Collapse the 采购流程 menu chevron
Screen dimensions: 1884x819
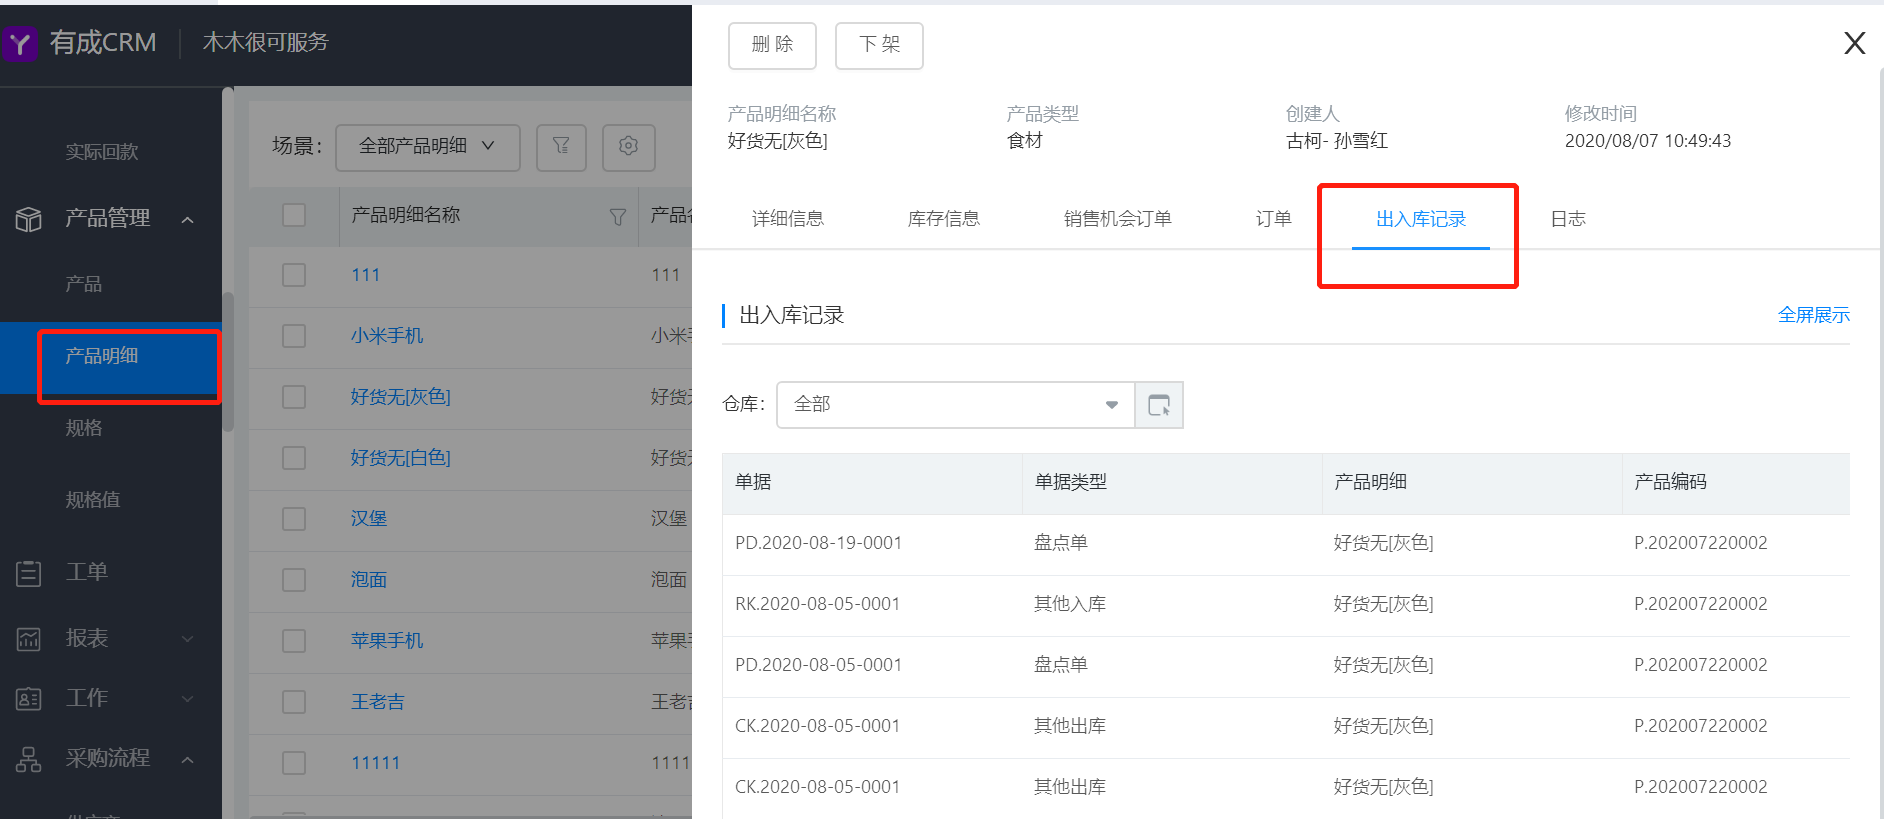click(x=188, y=760)
